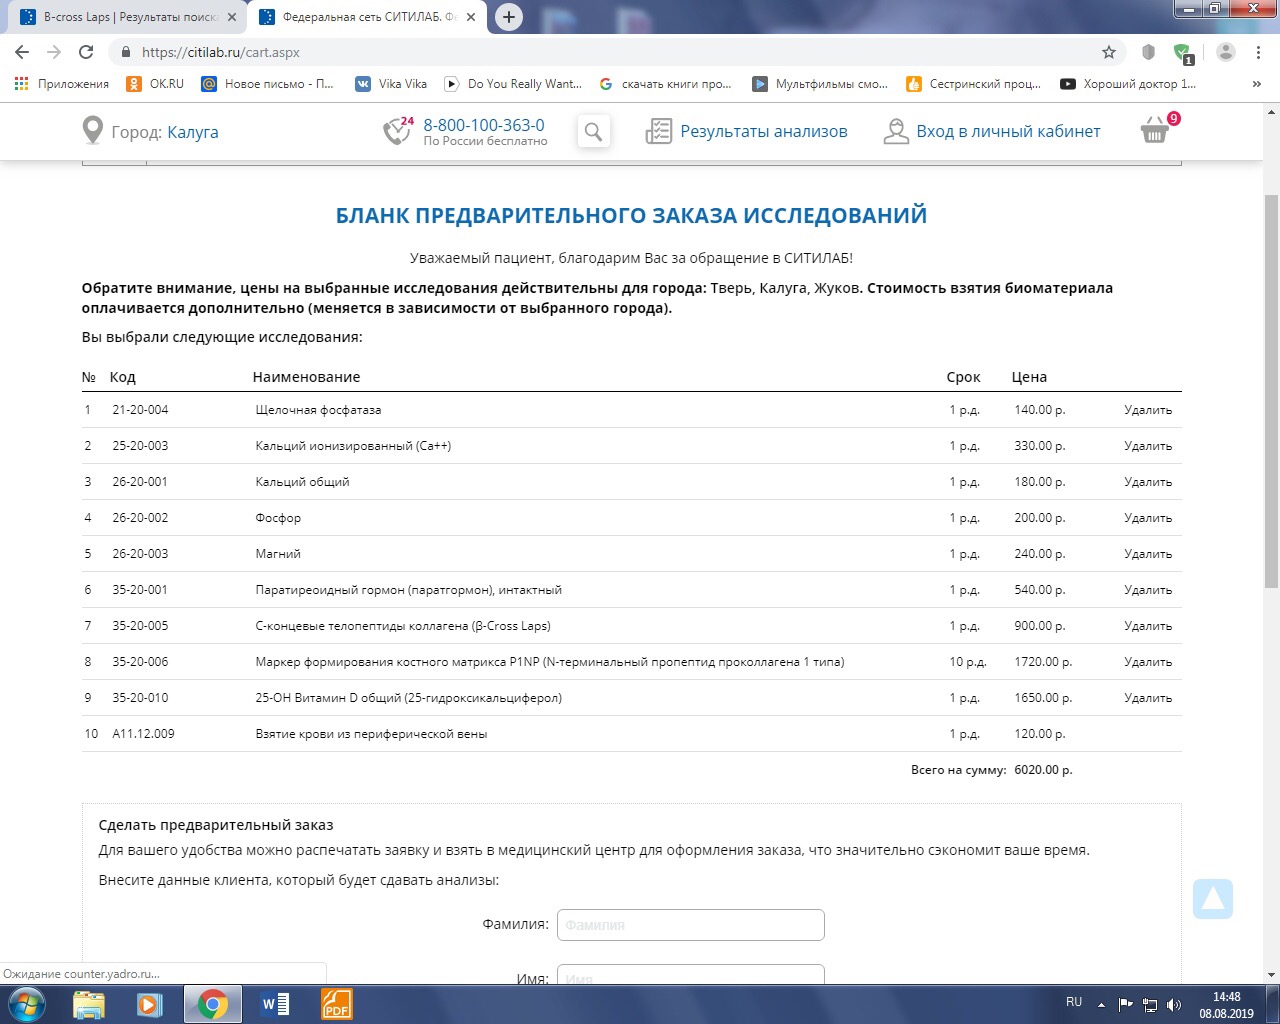Open the shopping cart basket icon

[1155, 129]
